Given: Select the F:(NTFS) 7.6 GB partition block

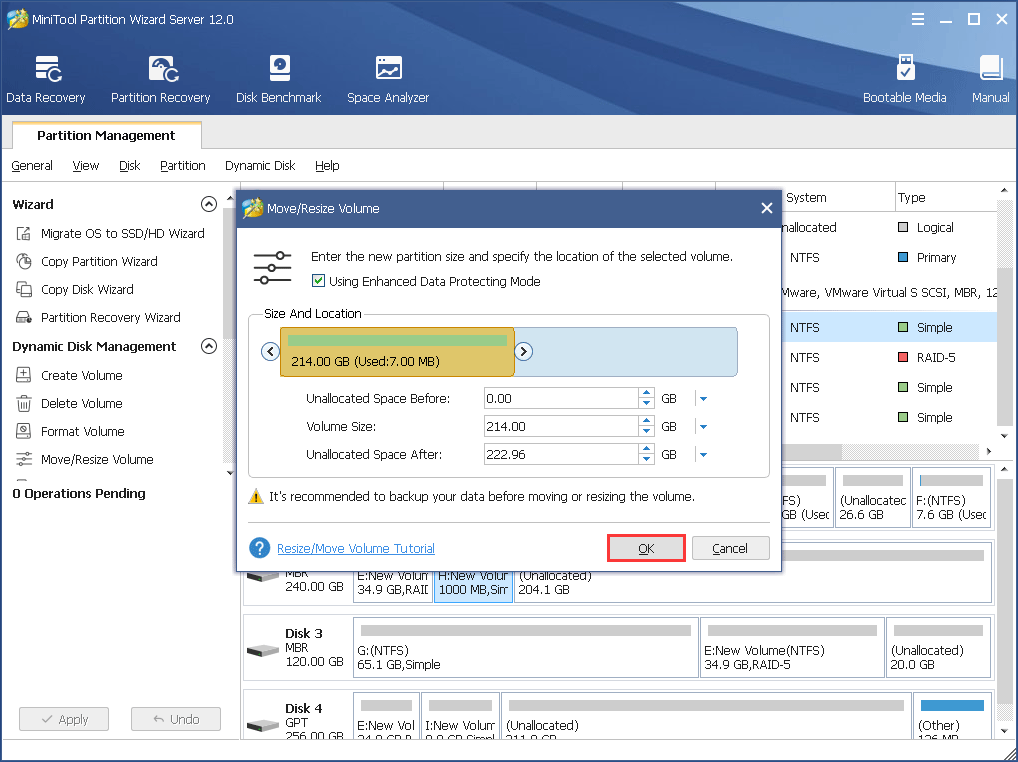Looking at the screenshot, I should click(951, 498).
